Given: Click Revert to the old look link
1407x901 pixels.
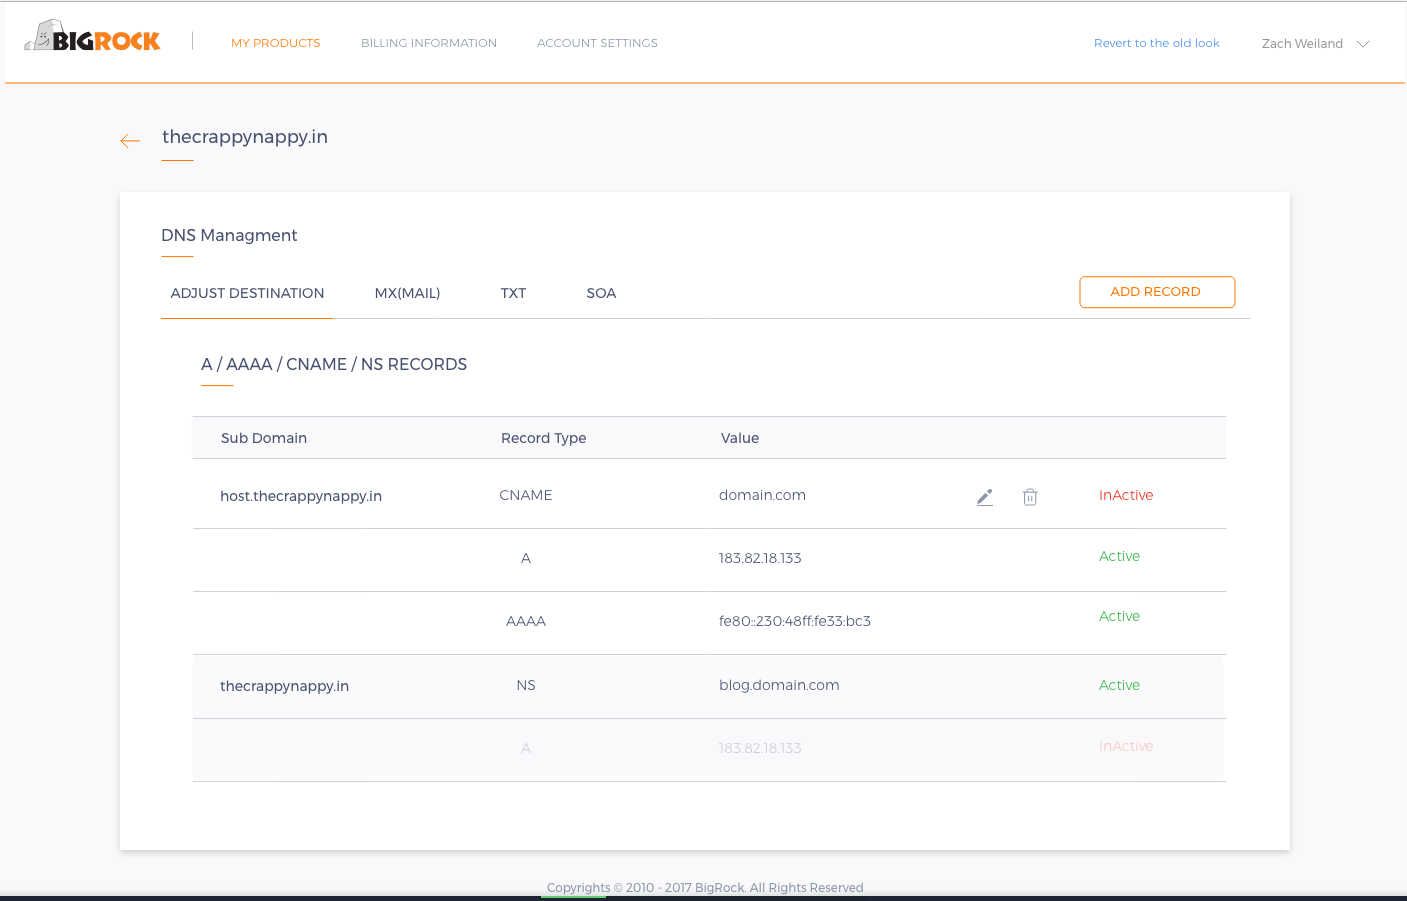Looking at the screenshot, I should [x=1157, y=43].
